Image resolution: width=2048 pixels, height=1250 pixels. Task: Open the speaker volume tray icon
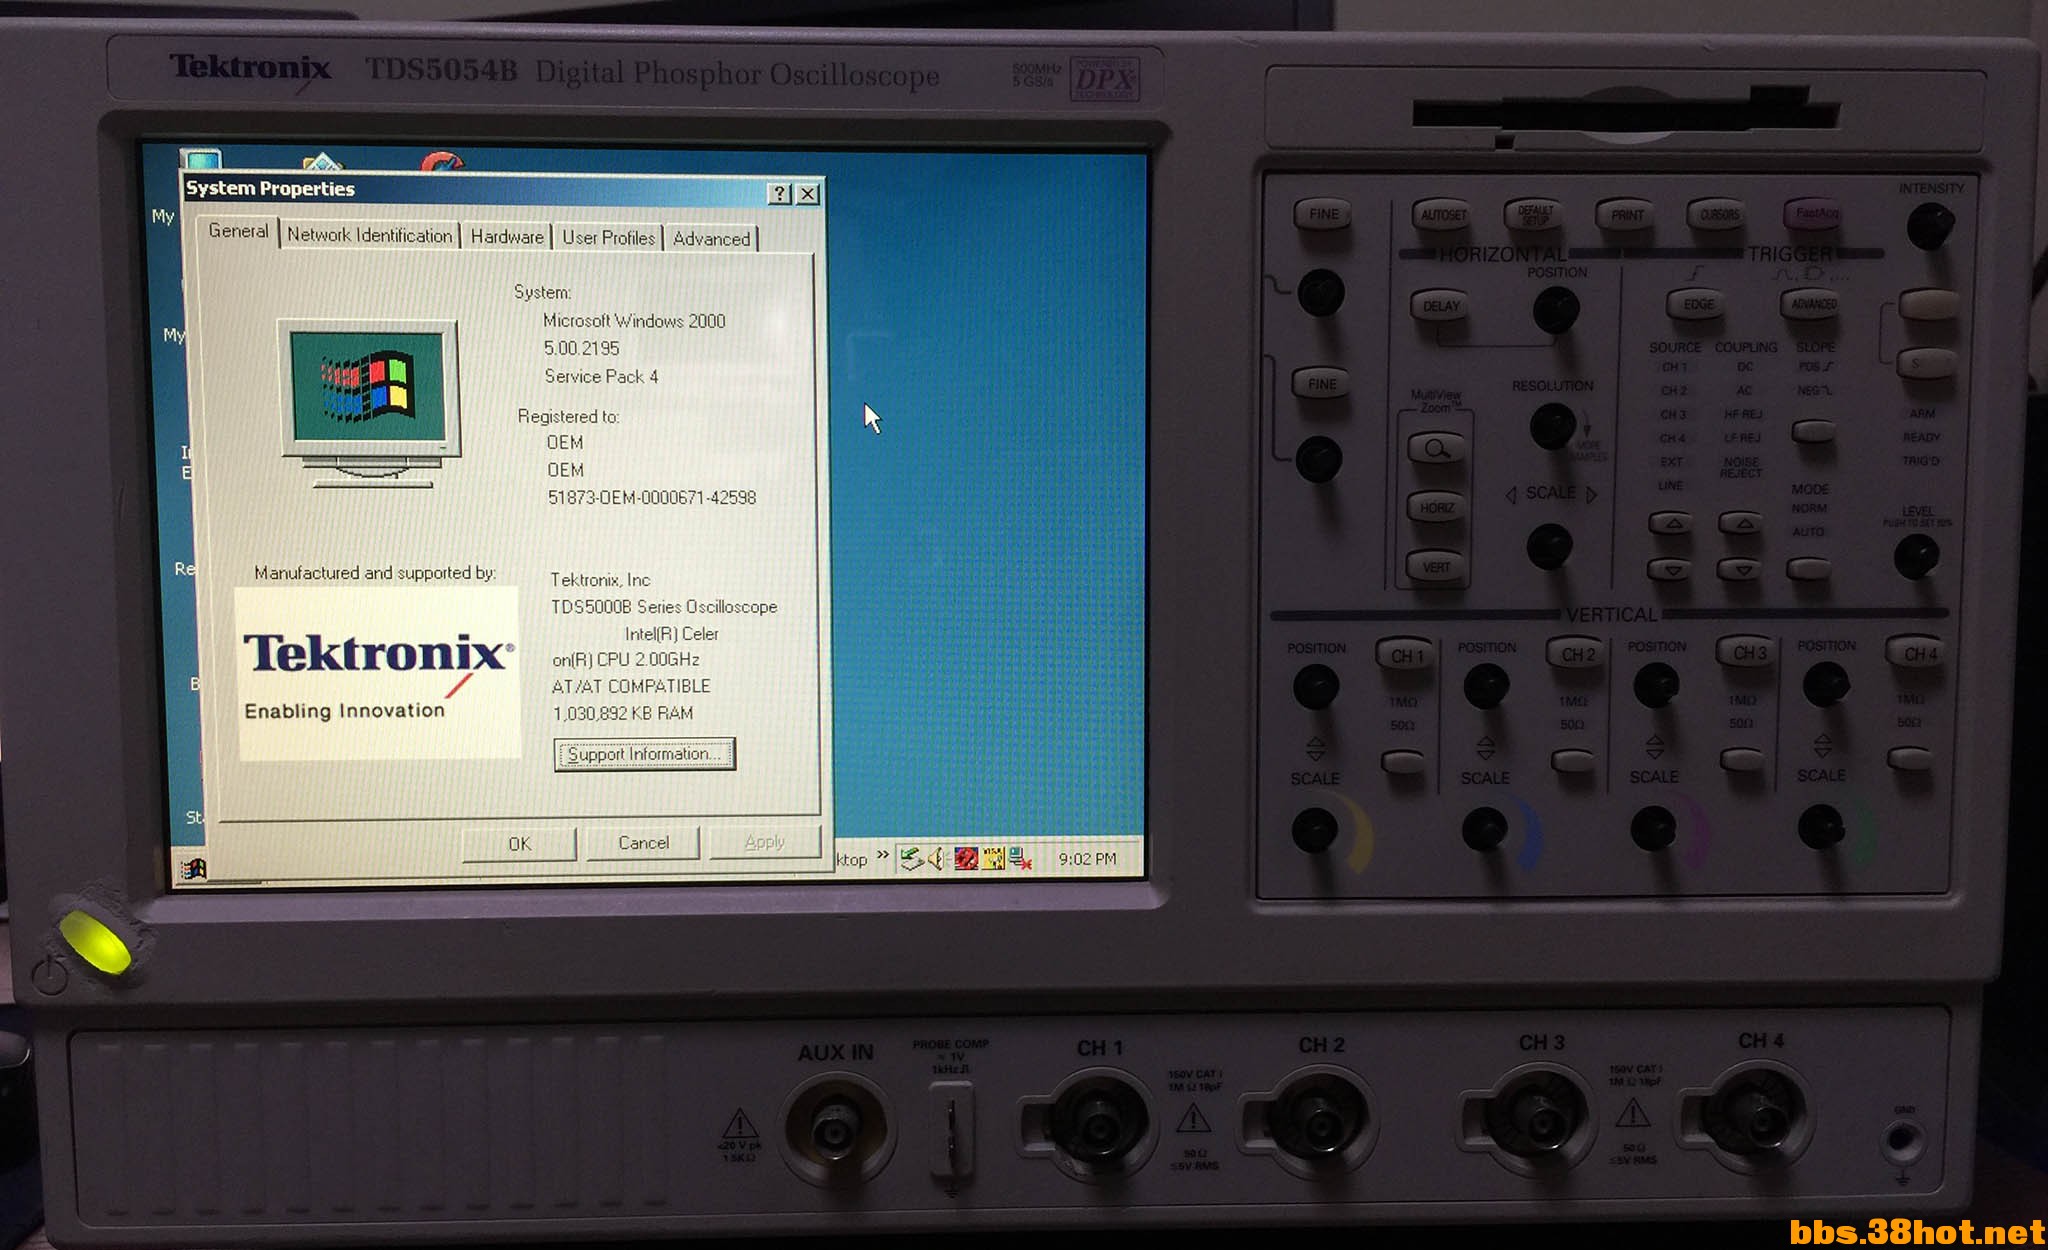click(x=937, y=859)
